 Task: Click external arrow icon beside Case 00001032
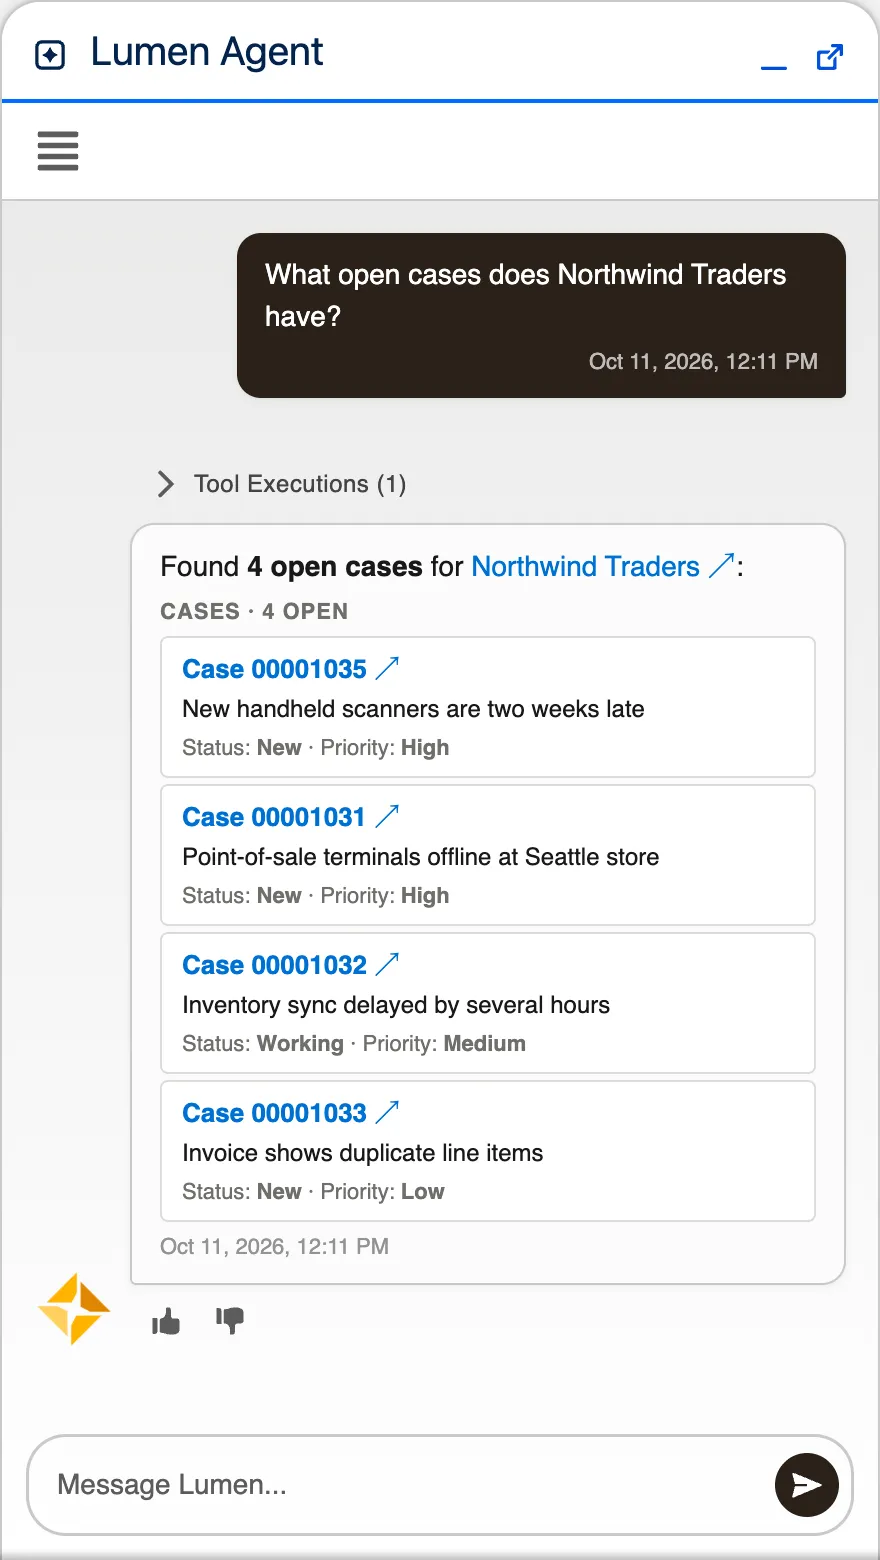387,964
